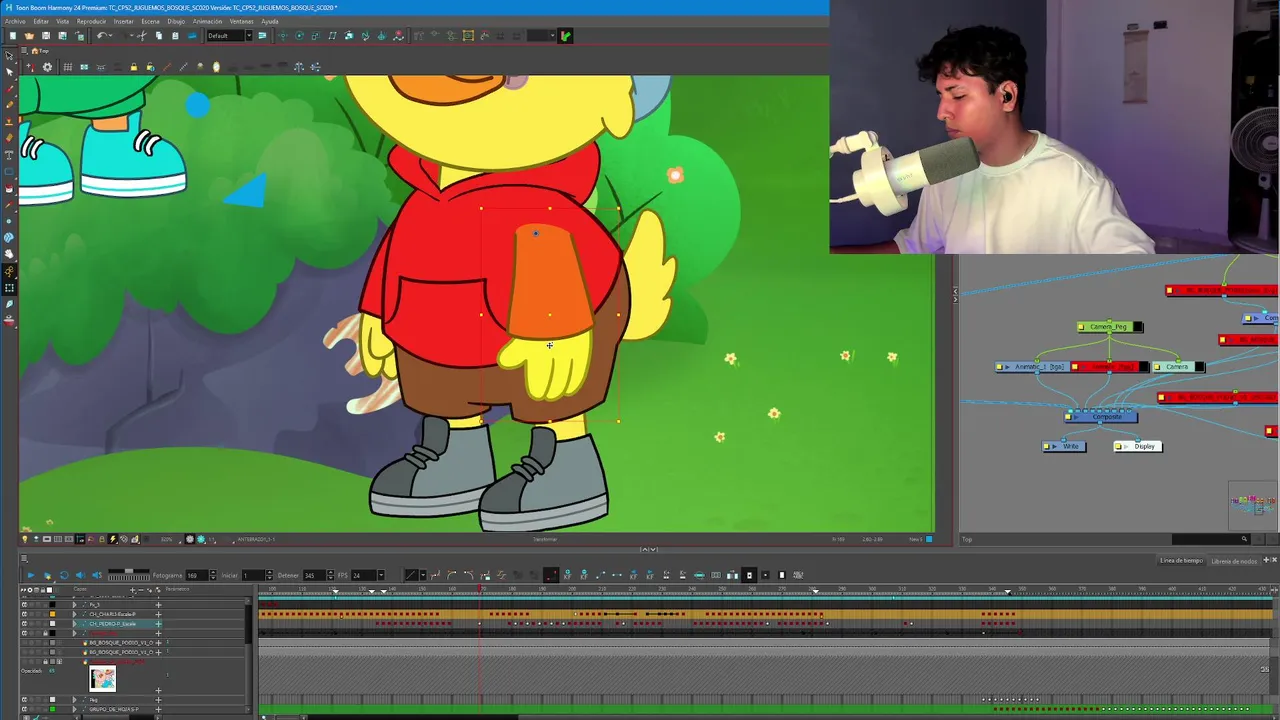Screen dimensions: 1280x720
Task: Click the orange color swatch of CH_CHARLI layer
Action: pos(52,614)
